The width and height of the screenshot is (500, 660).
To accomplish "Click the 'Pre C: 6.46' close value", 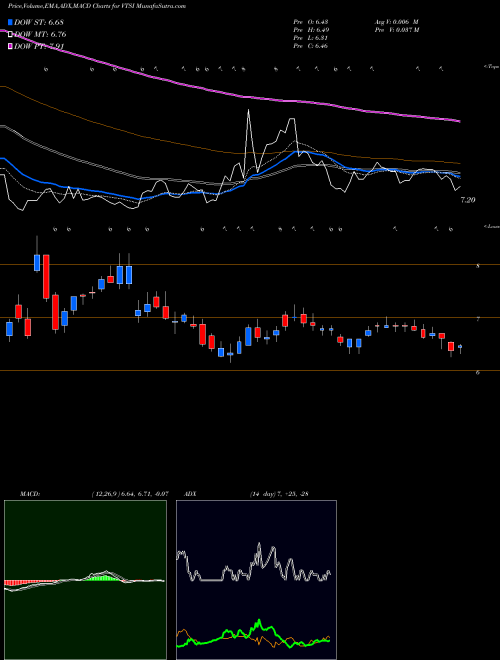I will pyautogui.click(x=311, y=45).
